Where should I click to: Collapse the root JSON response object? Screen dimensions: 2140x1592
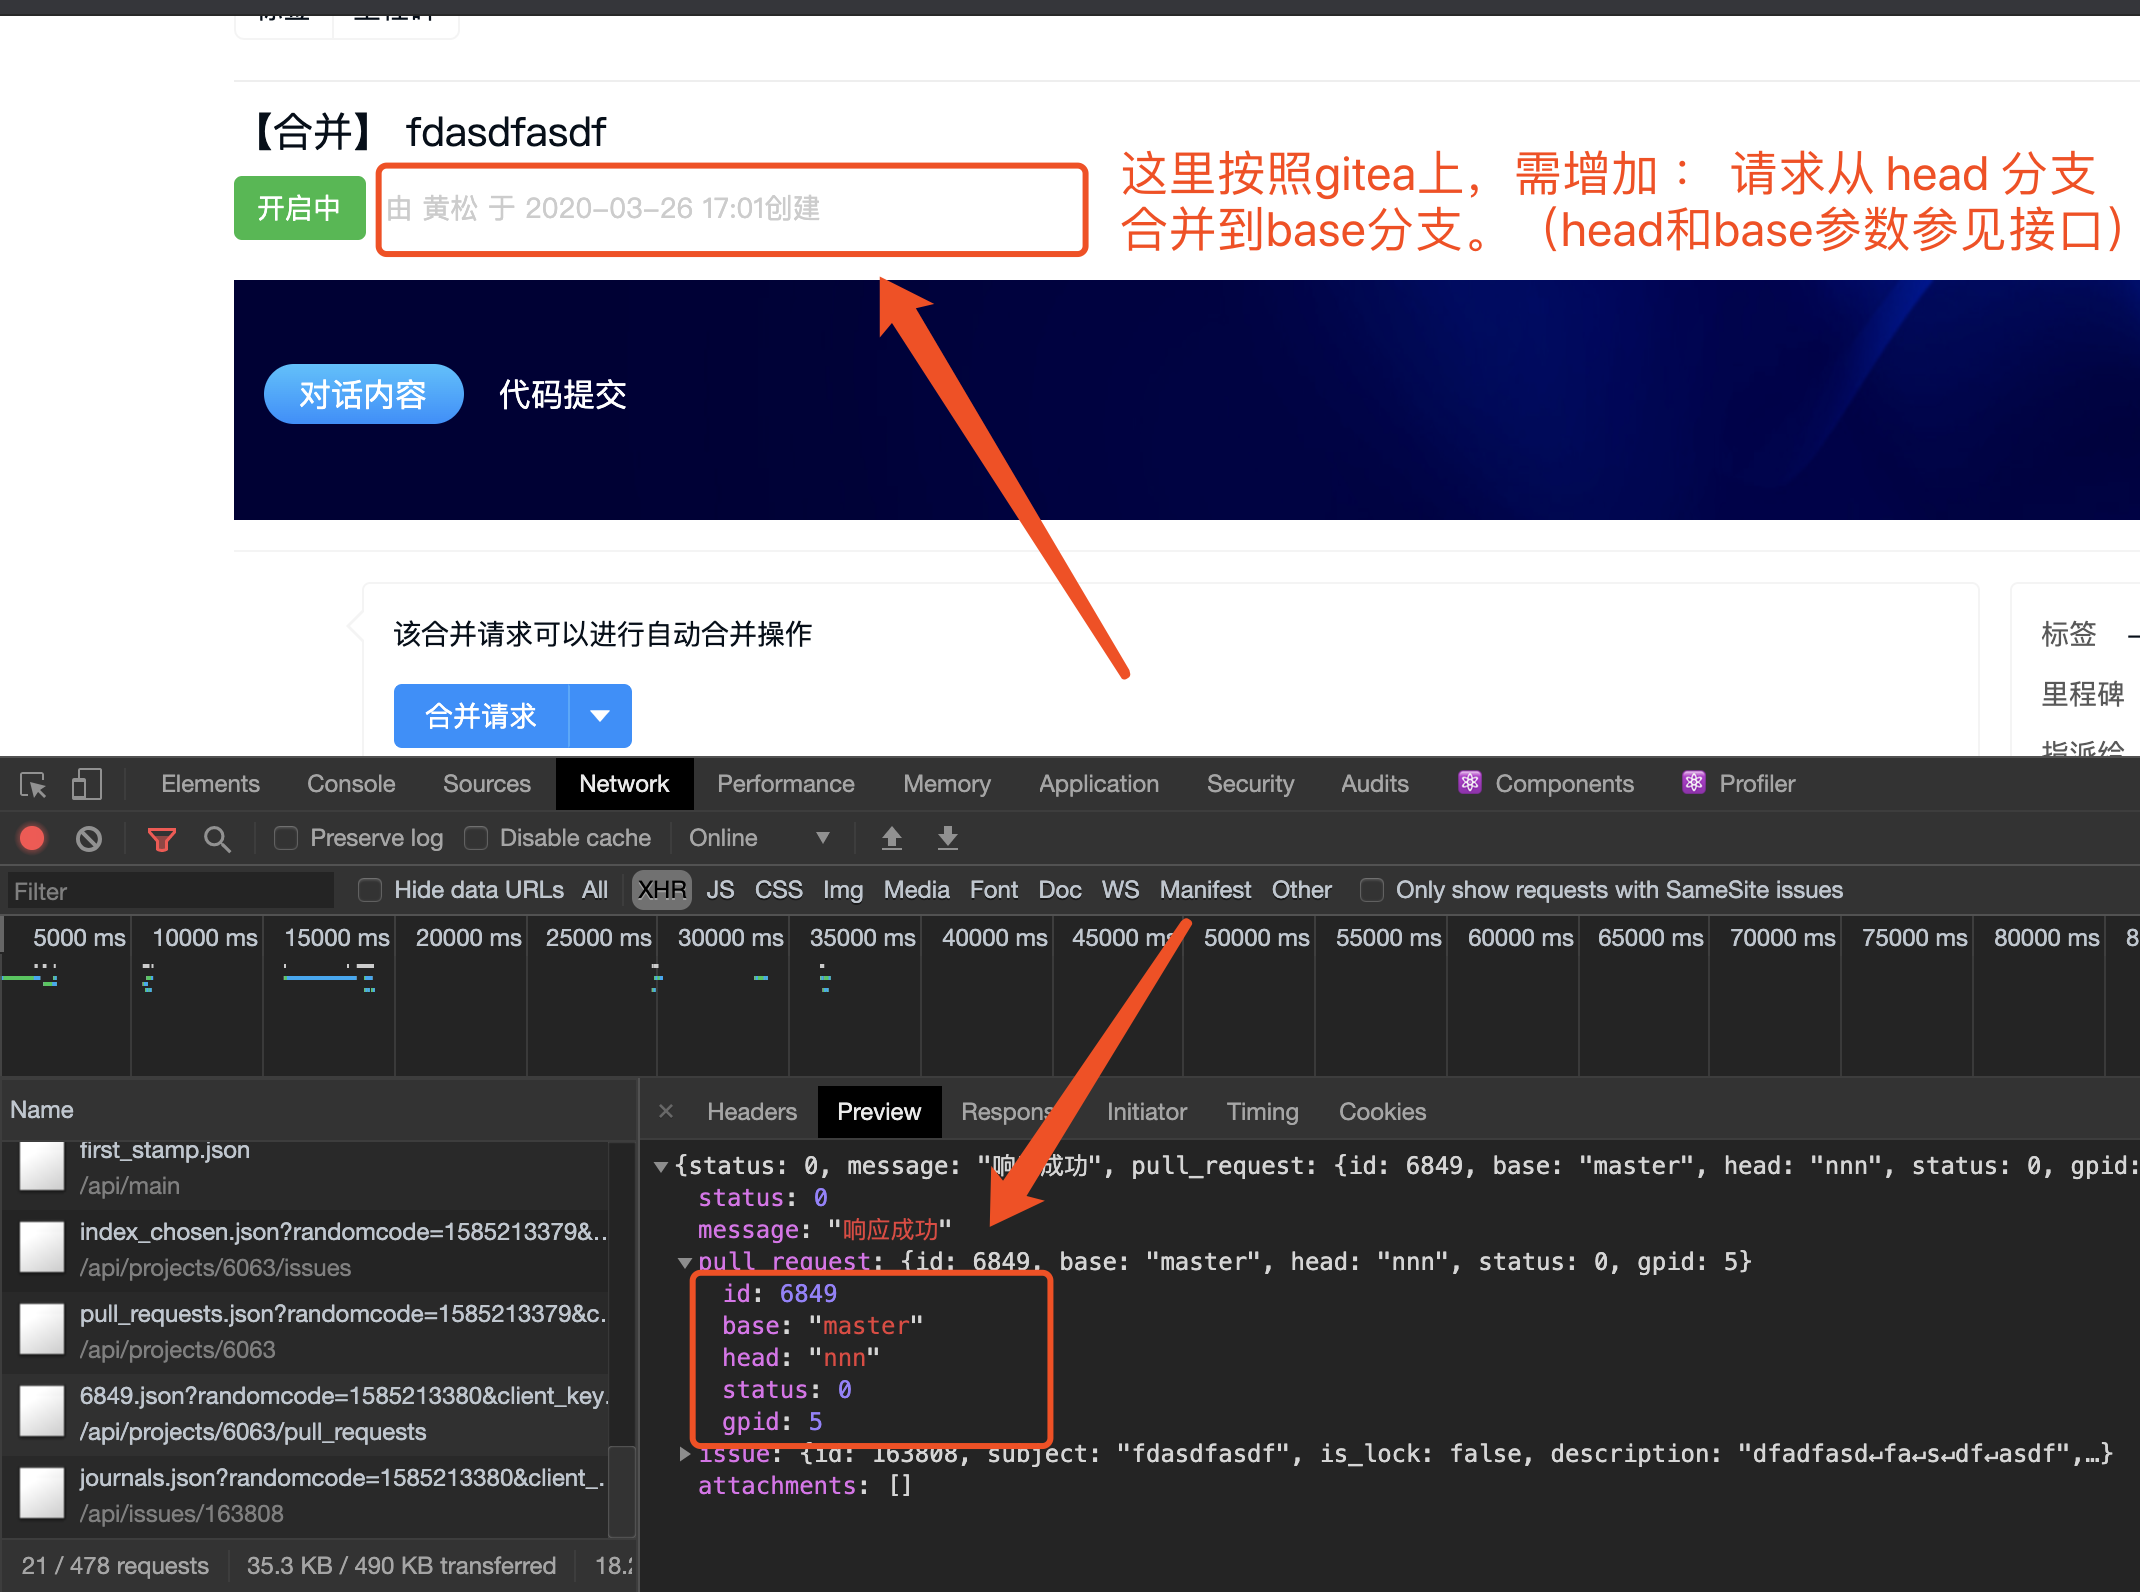pos(660,1167)
